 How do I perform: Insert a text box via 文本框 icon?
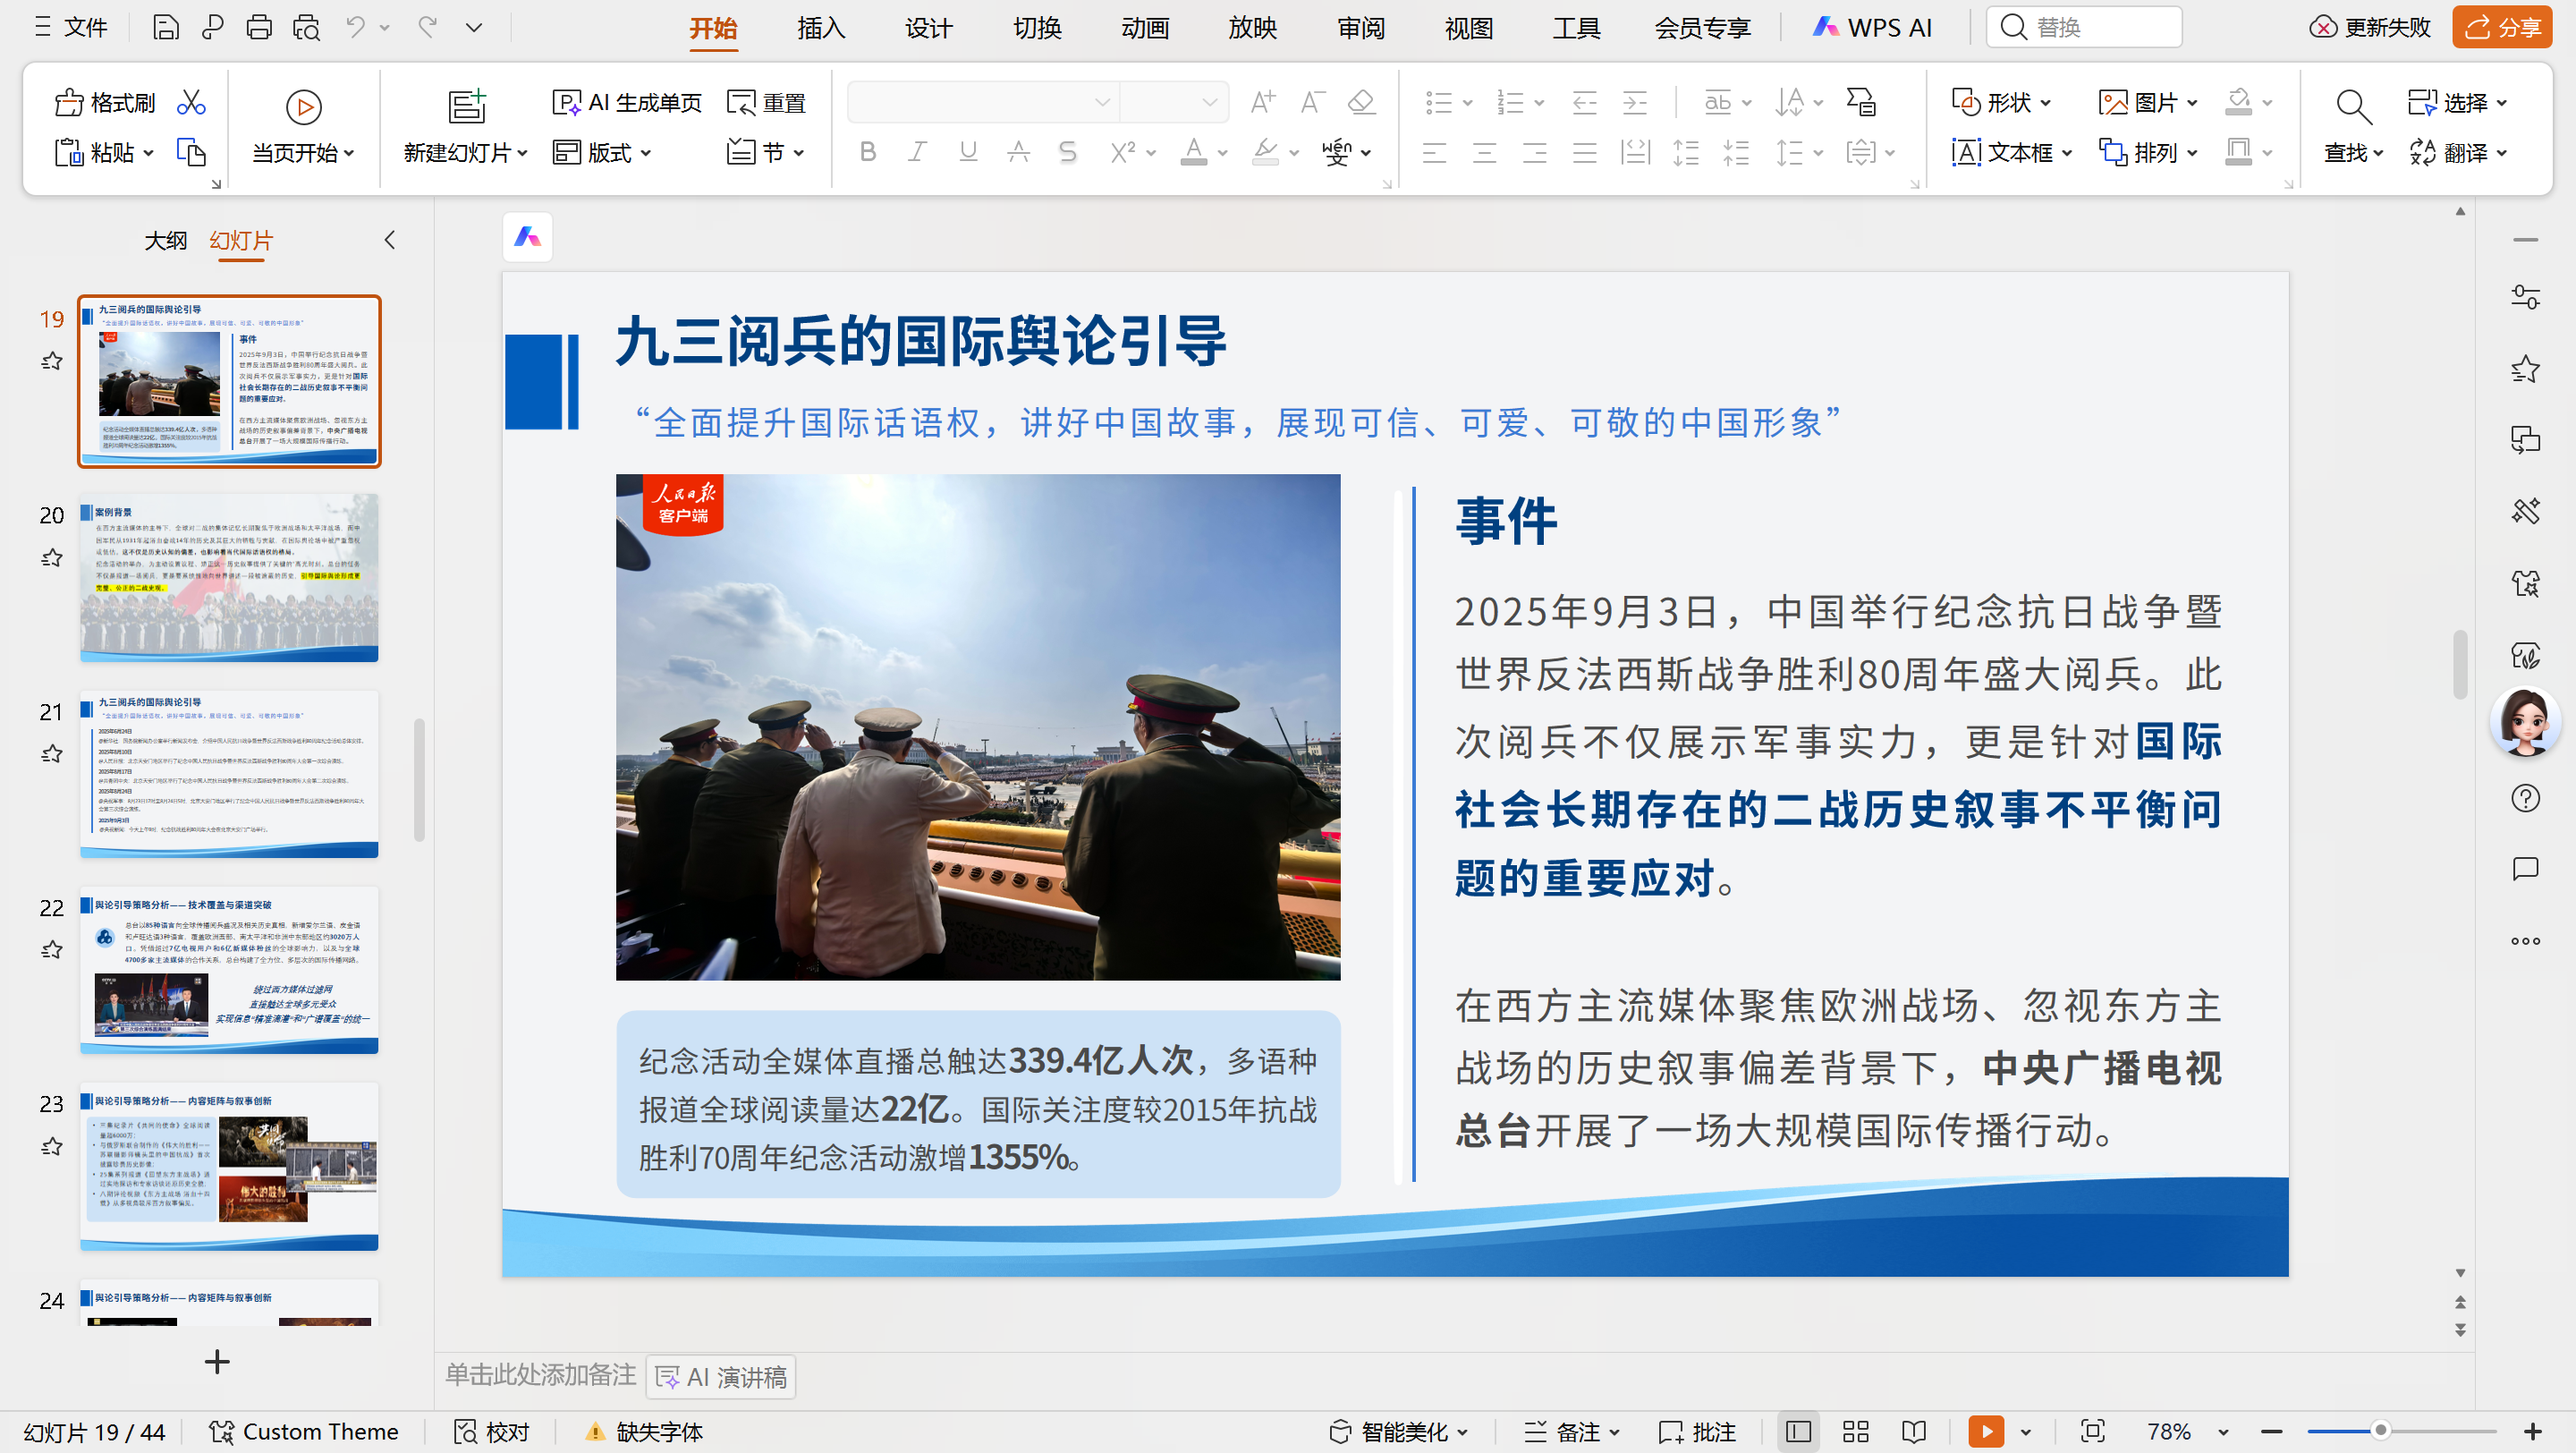click(x=2008, y=152)
